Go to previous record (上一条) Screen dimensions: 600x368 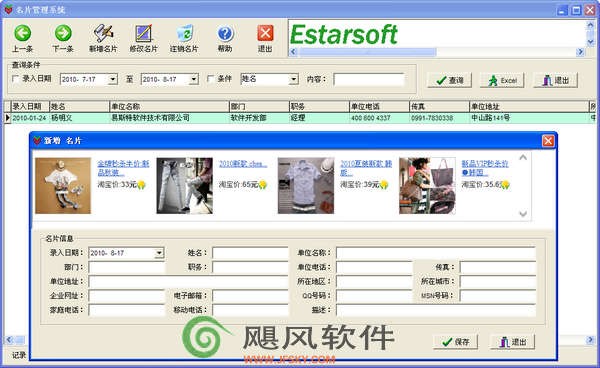click(x=23, y=38)
